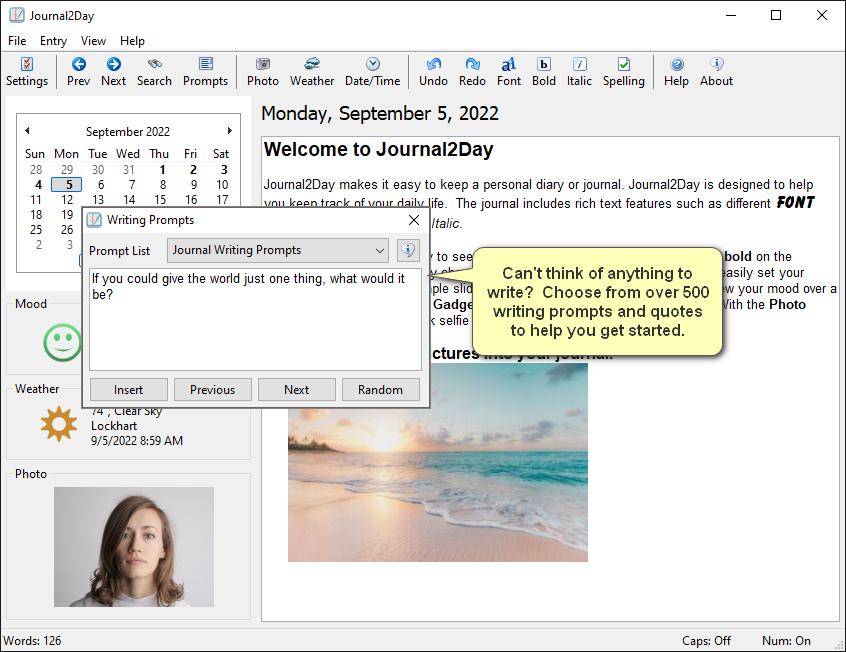Screen dimensions: 846x652
Task: Open the File menu
Action: point(17,40)
